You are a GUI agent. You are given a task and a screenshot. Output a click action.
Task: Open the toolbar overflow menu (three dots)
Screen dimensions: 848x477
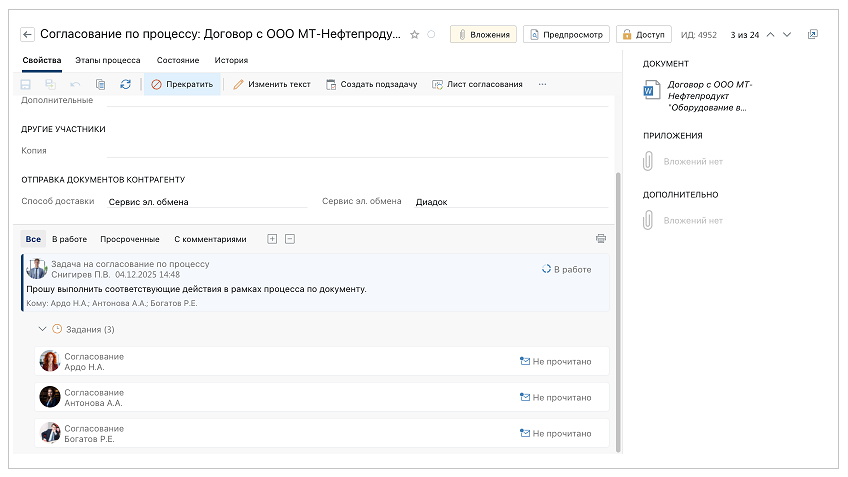point(542,85)
